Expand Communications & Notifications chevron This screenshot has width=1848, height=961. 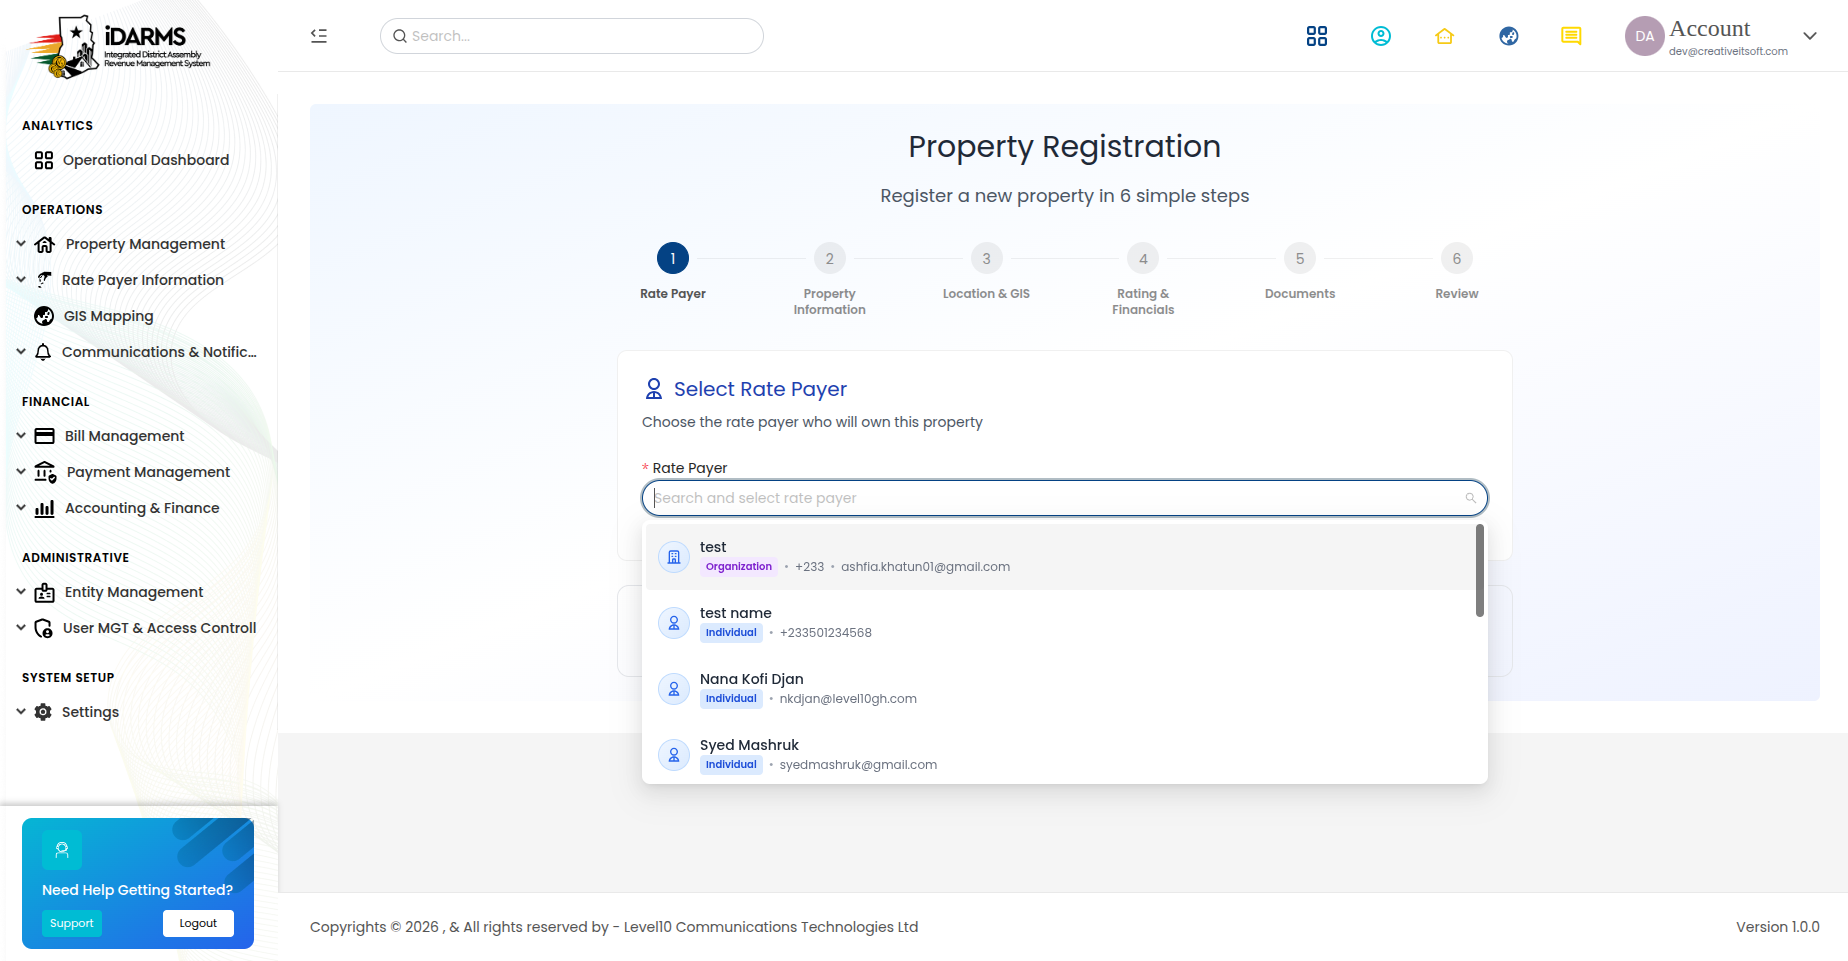point(21,352)
